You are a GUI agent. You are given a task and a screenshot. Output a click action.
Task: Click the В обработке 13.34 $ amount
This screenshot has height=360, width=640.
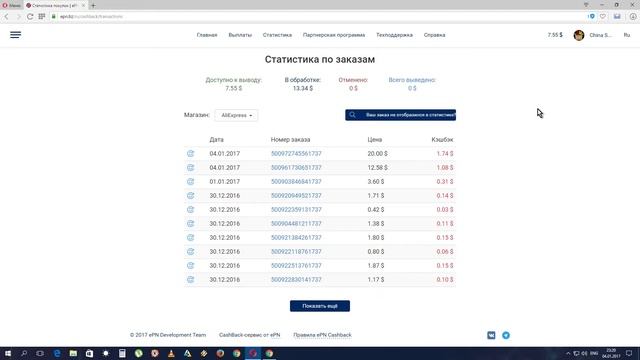[x=303, y=88]
